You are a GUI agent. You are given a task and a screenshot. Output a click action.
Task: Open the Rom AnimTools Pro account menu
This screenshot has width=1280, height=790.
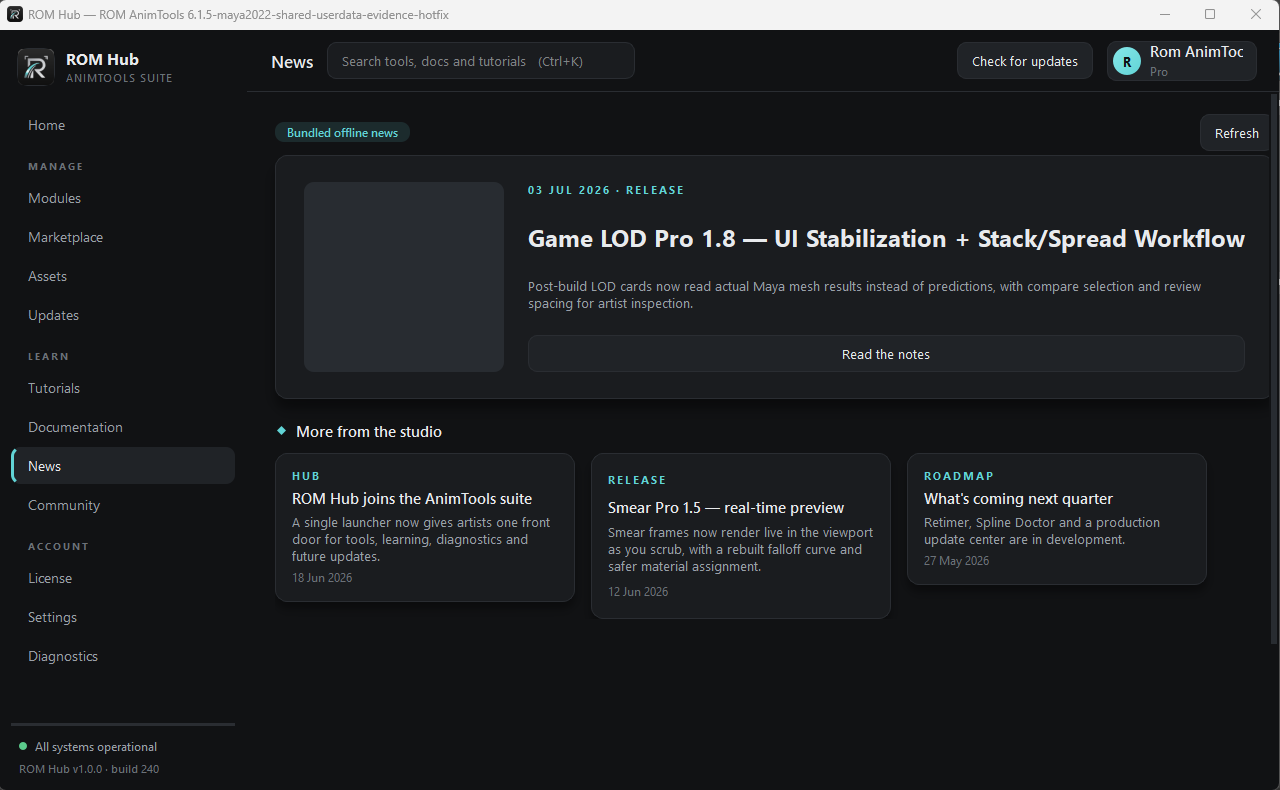pos(1181,61)
